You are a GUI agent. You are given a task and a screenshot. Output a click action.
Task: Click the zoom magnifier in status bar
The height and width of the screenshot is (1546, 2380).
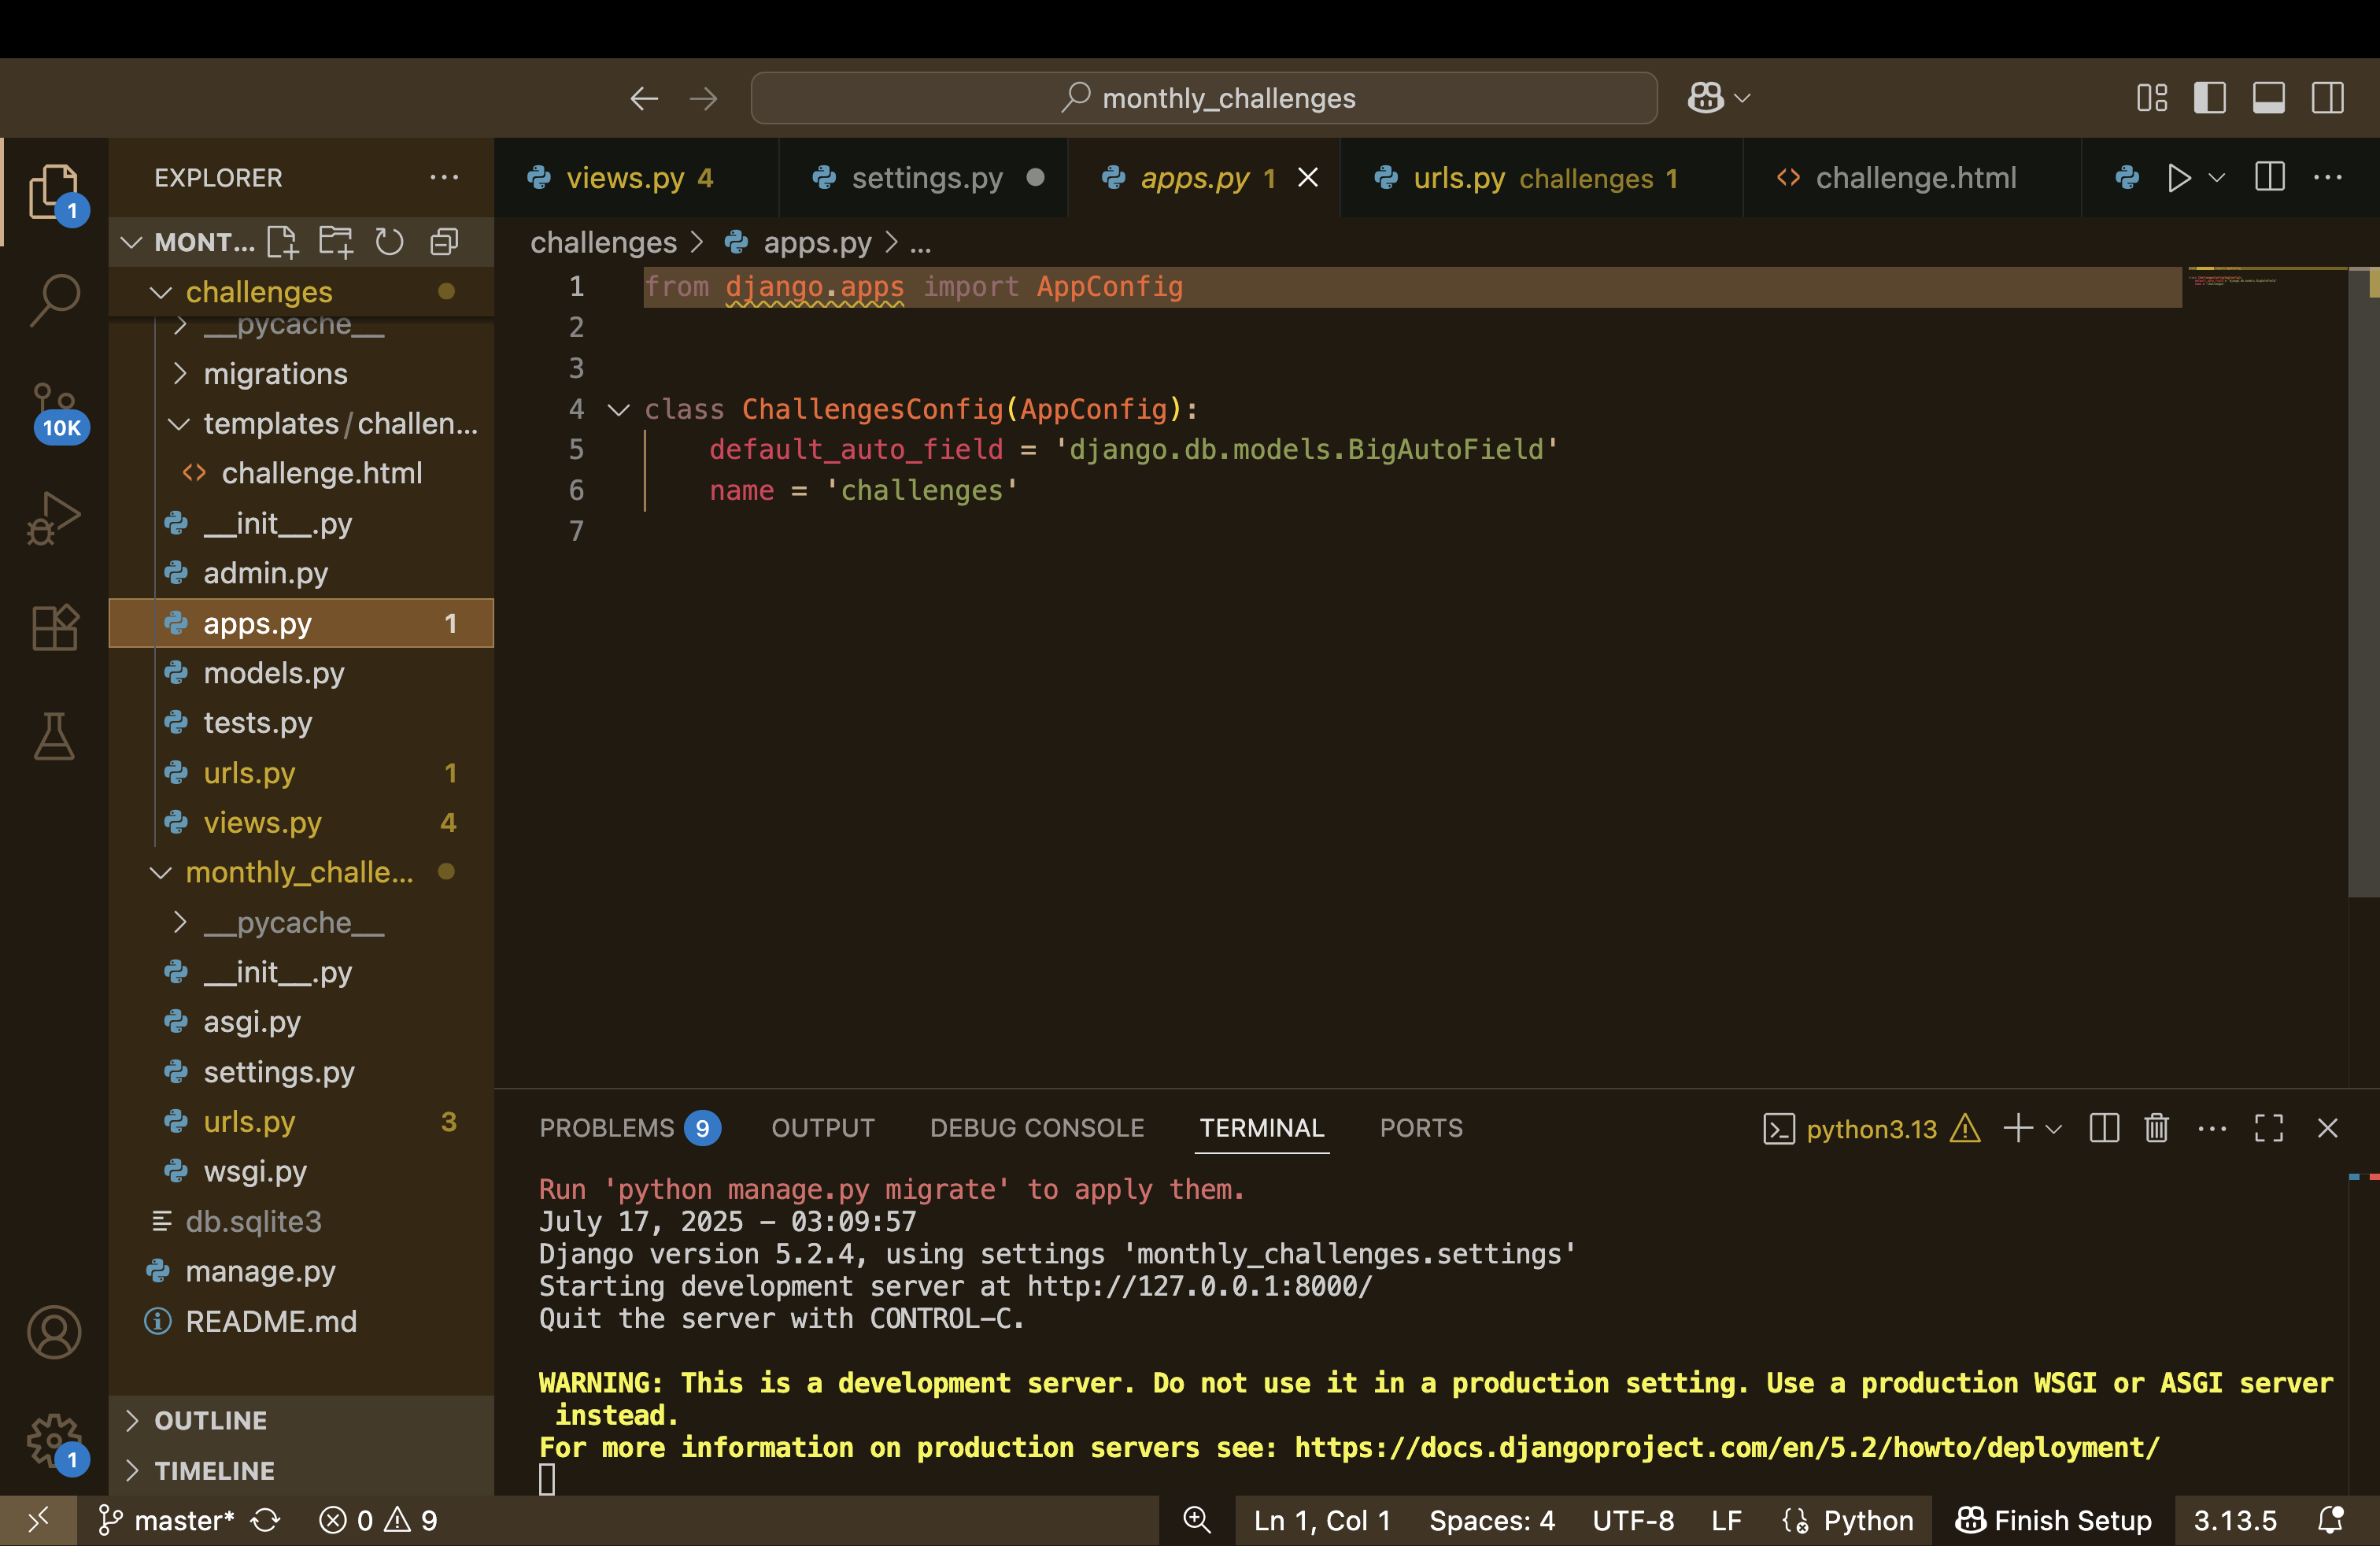(x=1197, y=1520)
